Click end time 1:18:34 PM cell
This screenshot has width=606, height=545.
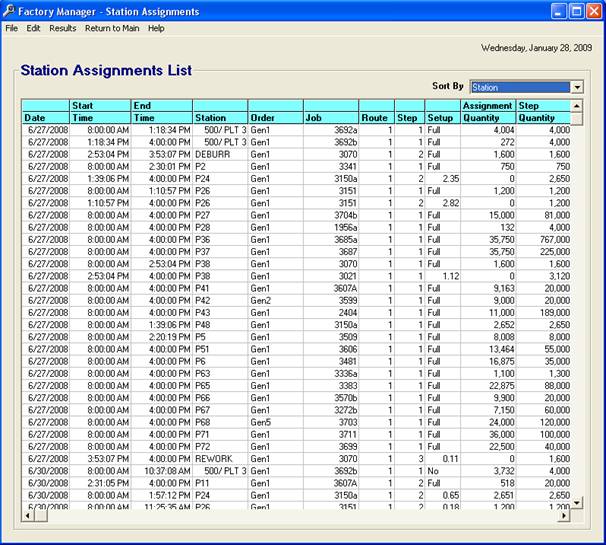click(162, 130)
